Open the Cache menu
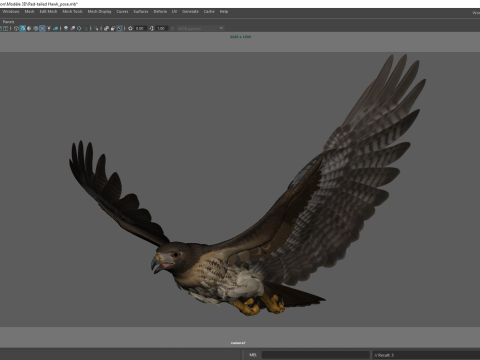 [x=209, y=12]
